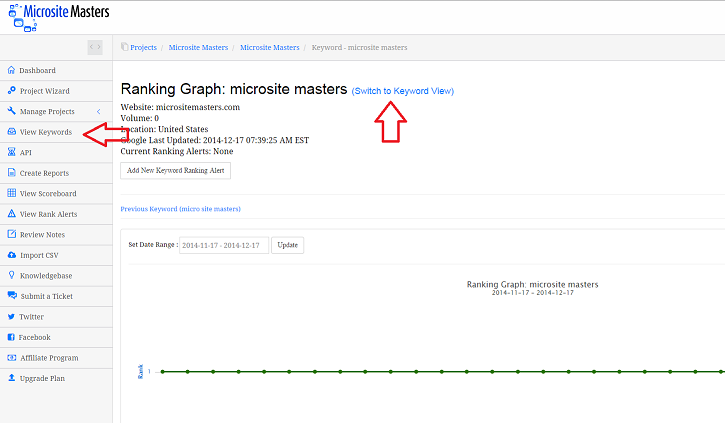Click the Set Date Range input field

click(224, 245)
